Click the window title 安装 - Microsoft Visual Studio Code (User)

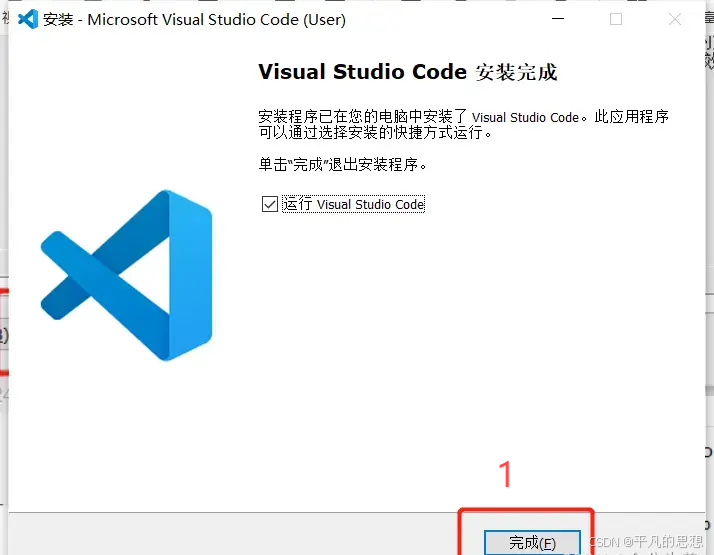[x=194, y=19]
